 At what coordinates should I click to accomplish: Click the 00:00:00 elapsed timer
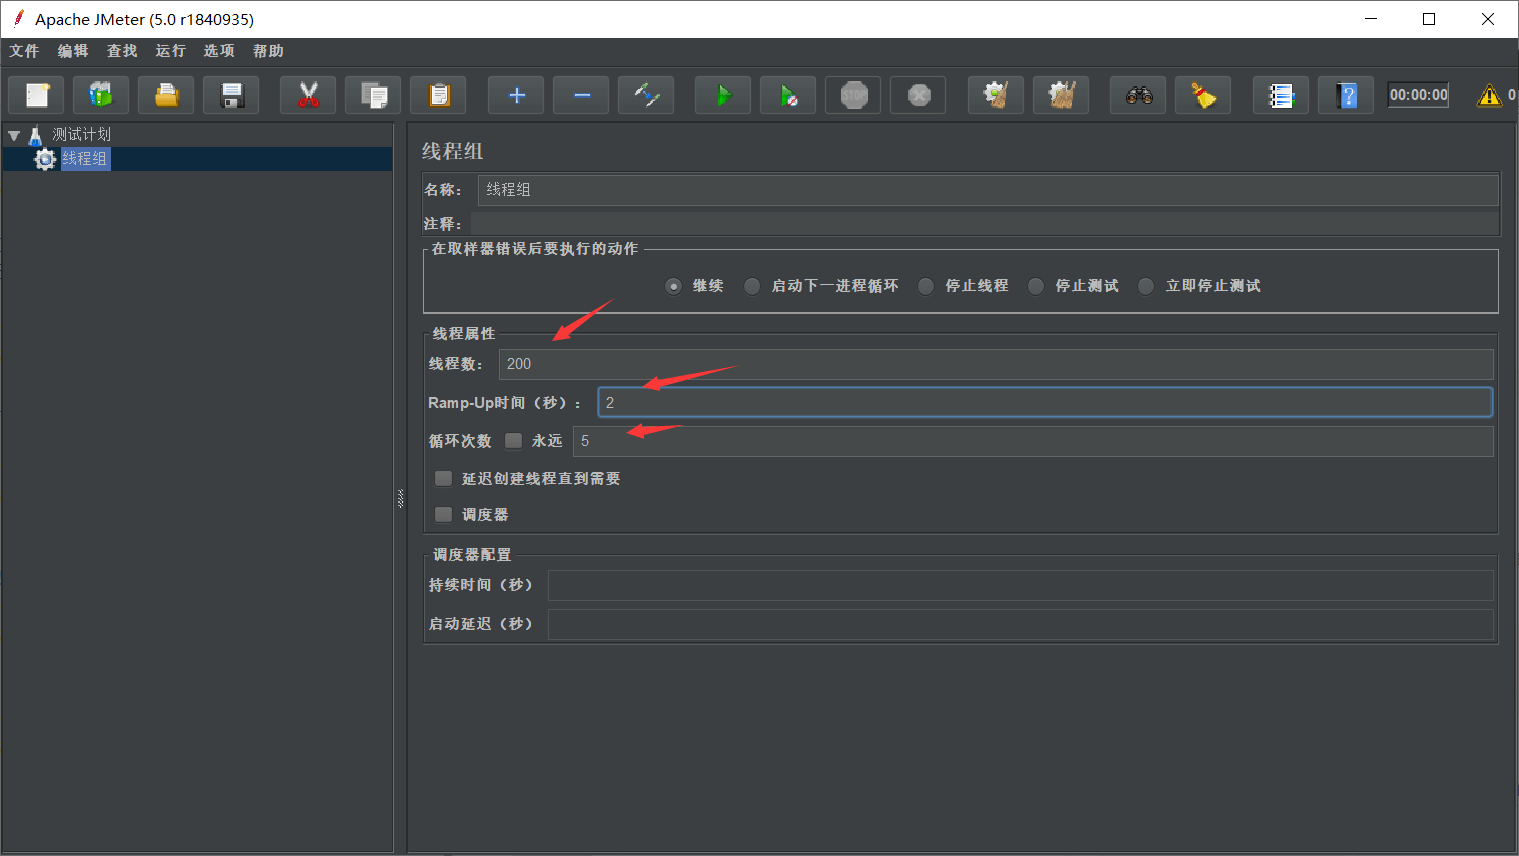[1418, 95]
